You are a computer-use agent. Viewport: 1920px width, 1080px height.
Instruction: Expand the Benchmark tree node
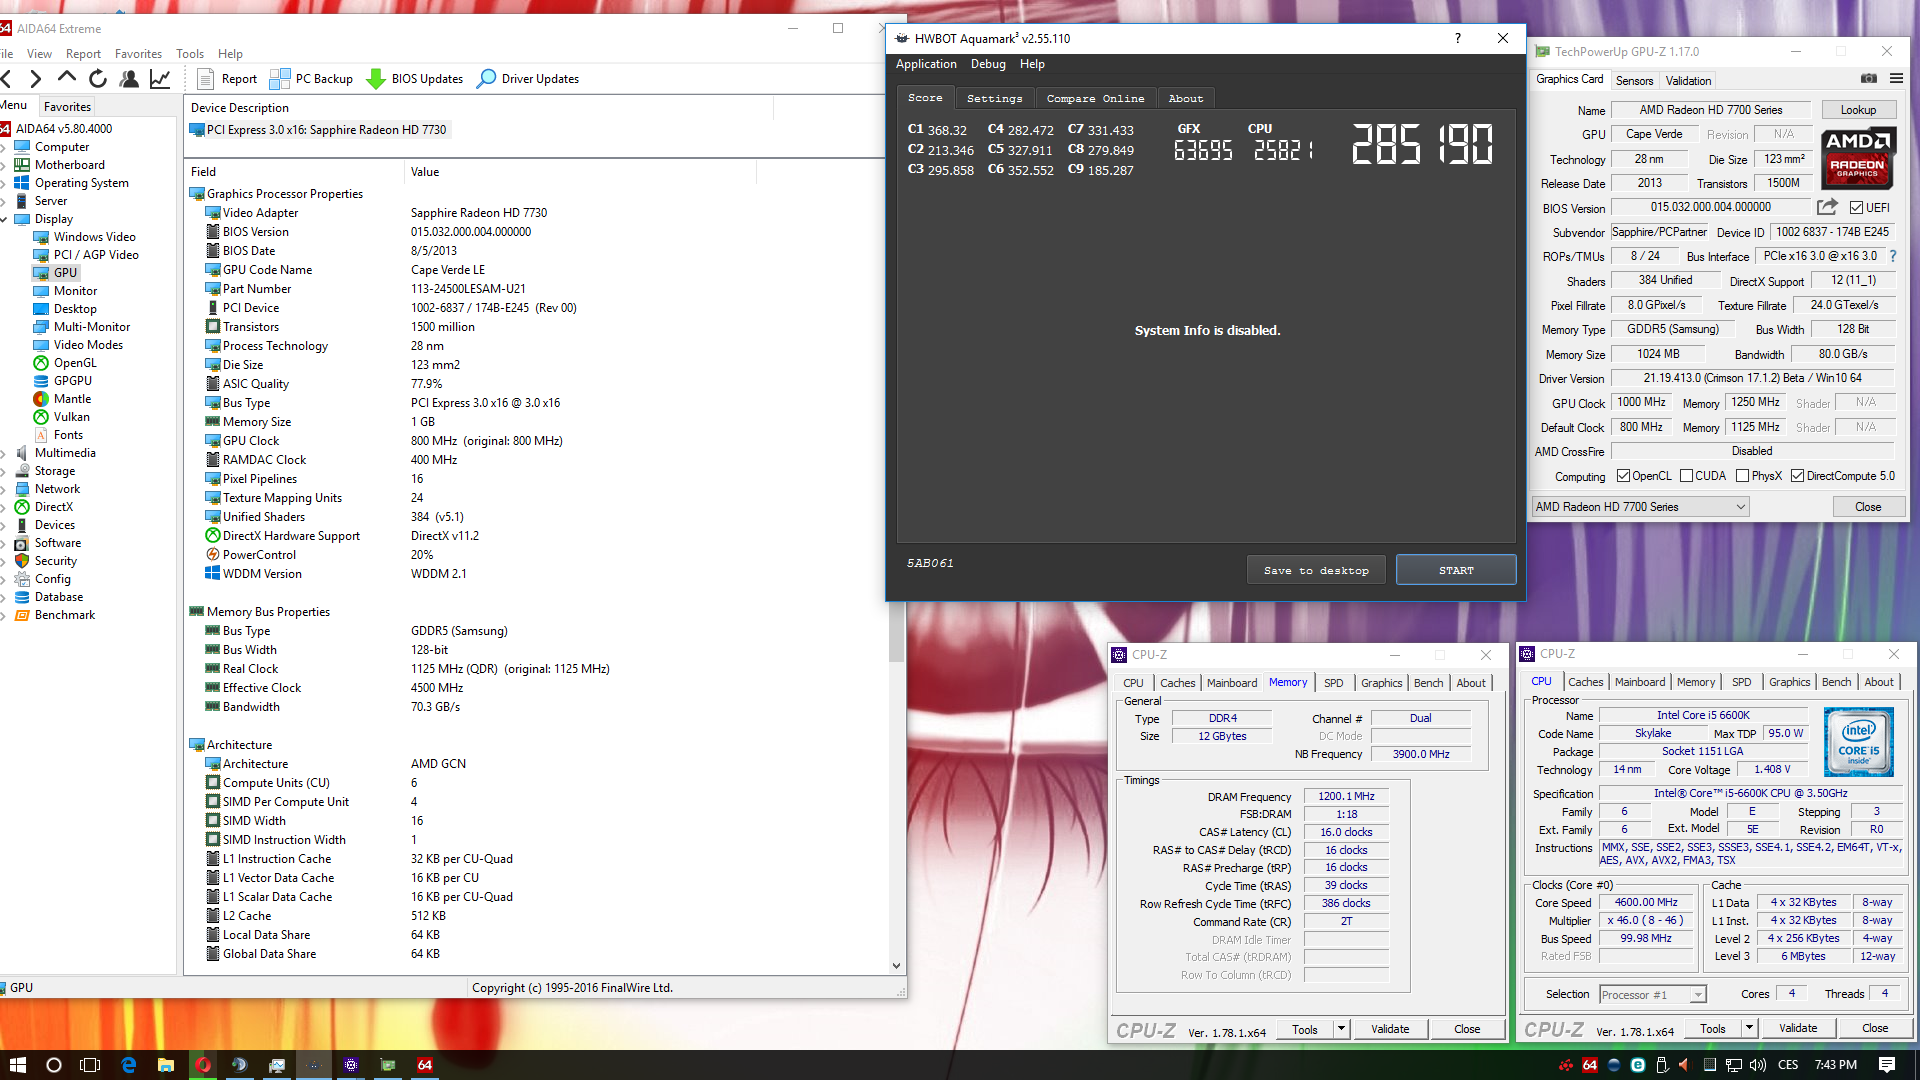point(4,615)
